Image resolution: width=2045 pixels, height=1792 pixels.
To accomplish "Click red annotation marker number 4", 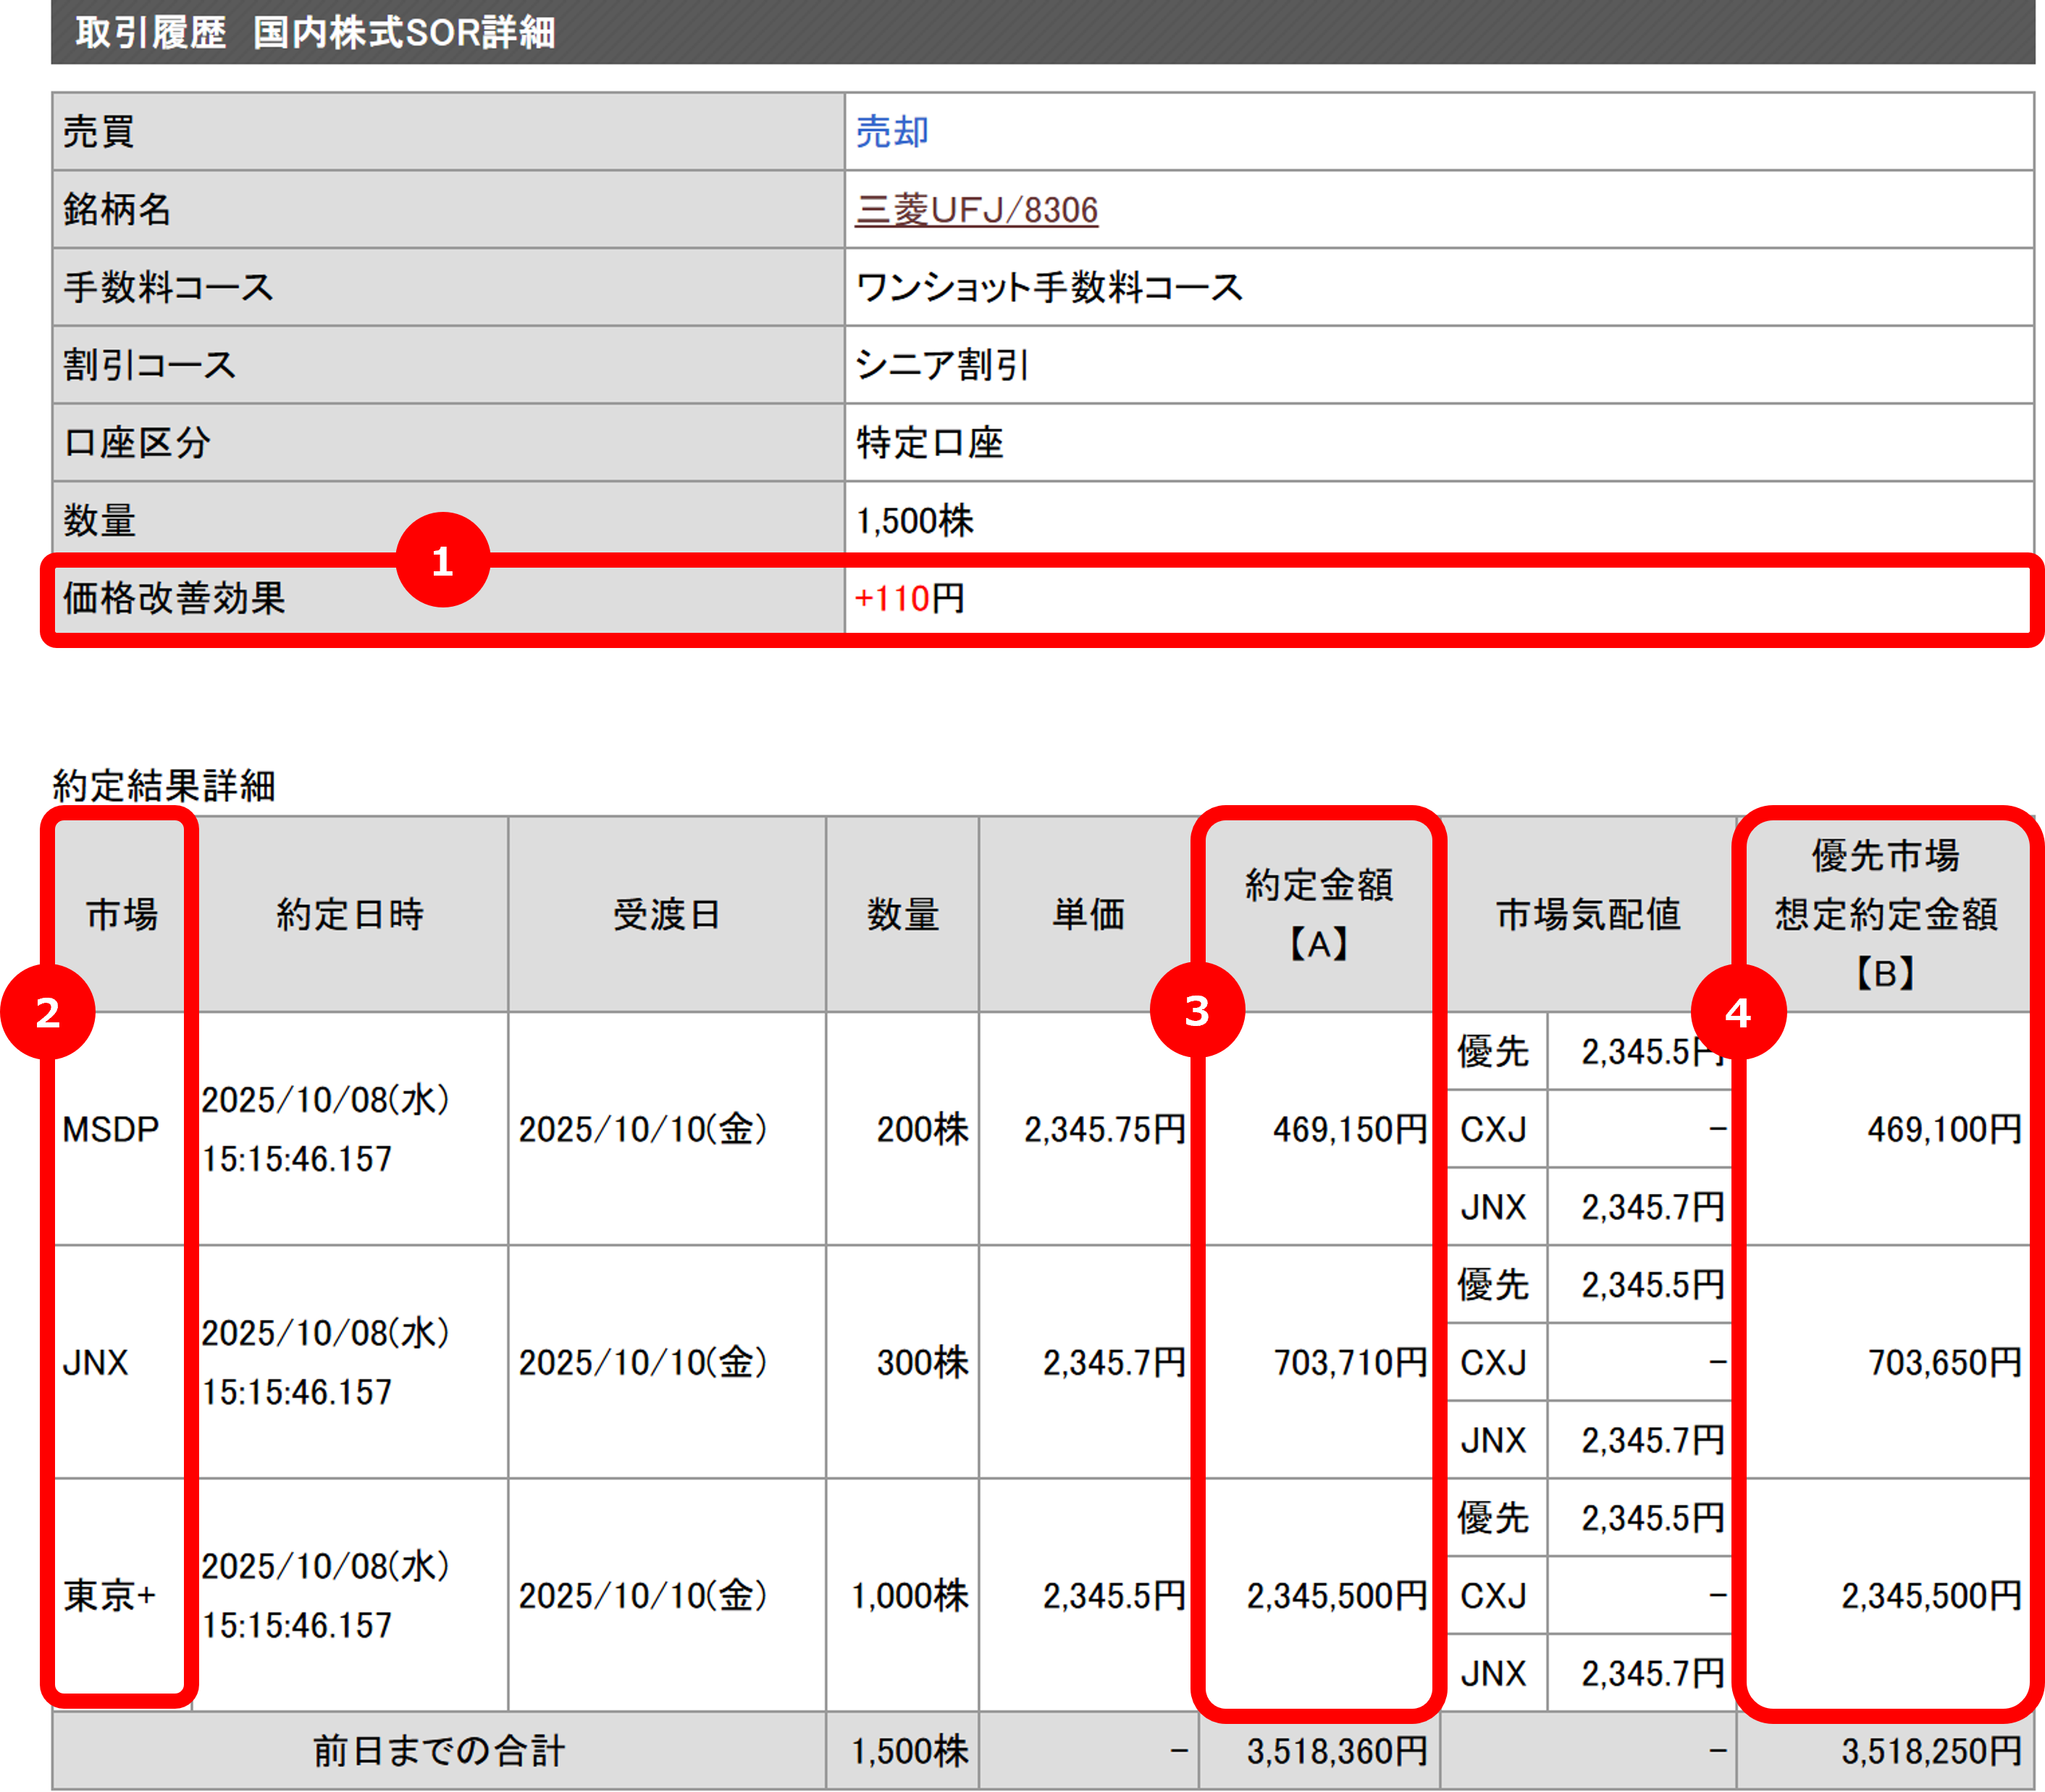I will 1738,1012.
